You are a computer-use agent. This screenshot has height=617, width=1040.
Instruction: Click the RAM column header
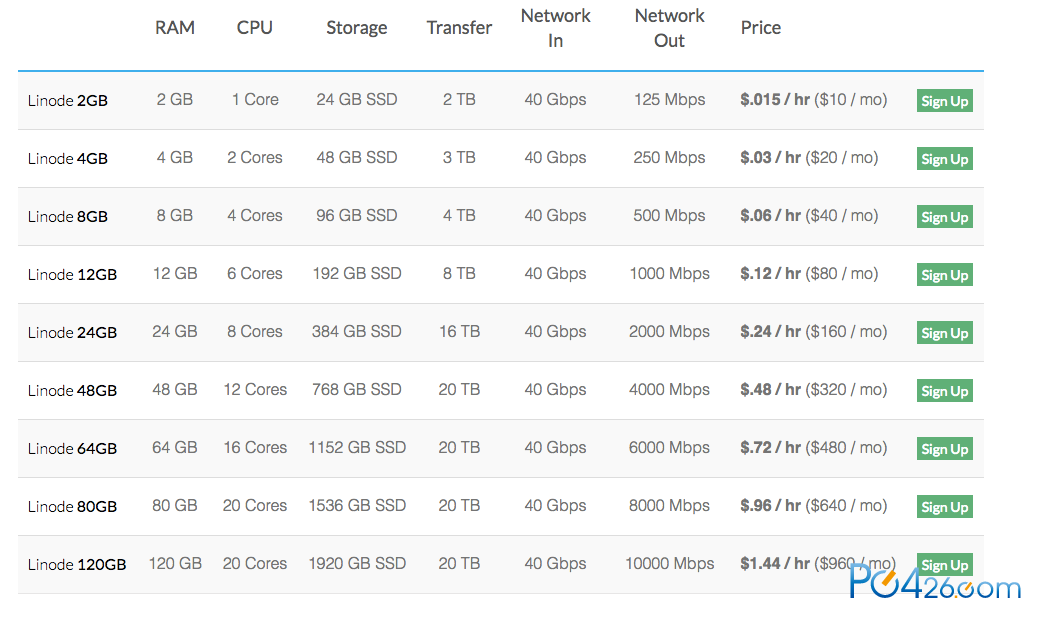tap(175, 28)
